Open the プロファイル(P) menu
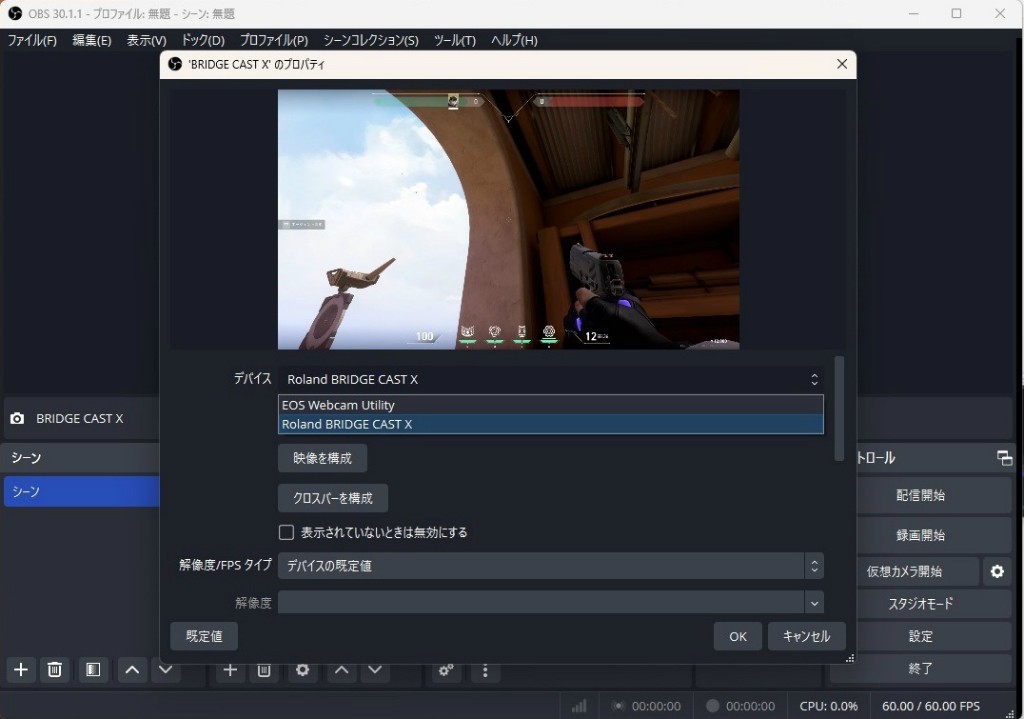 click(x=274, y=40)
